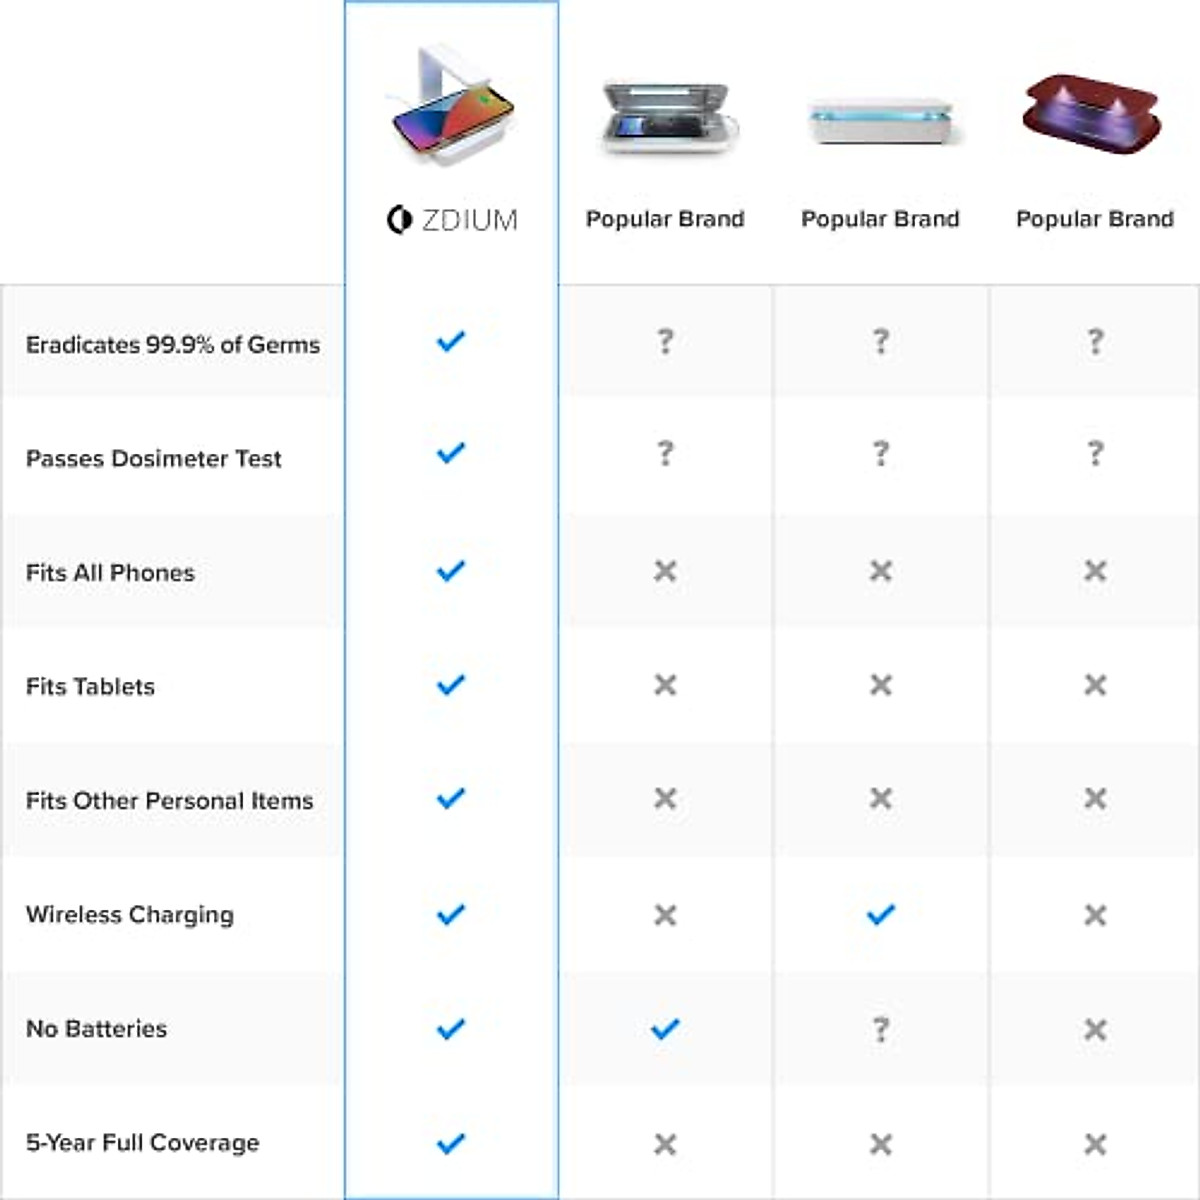Click ZDIUM checkmark for Eradicates 99.9% of Germs
Image resolution: width=1200 pixels, height=1200 pixels.
point(451,342)
